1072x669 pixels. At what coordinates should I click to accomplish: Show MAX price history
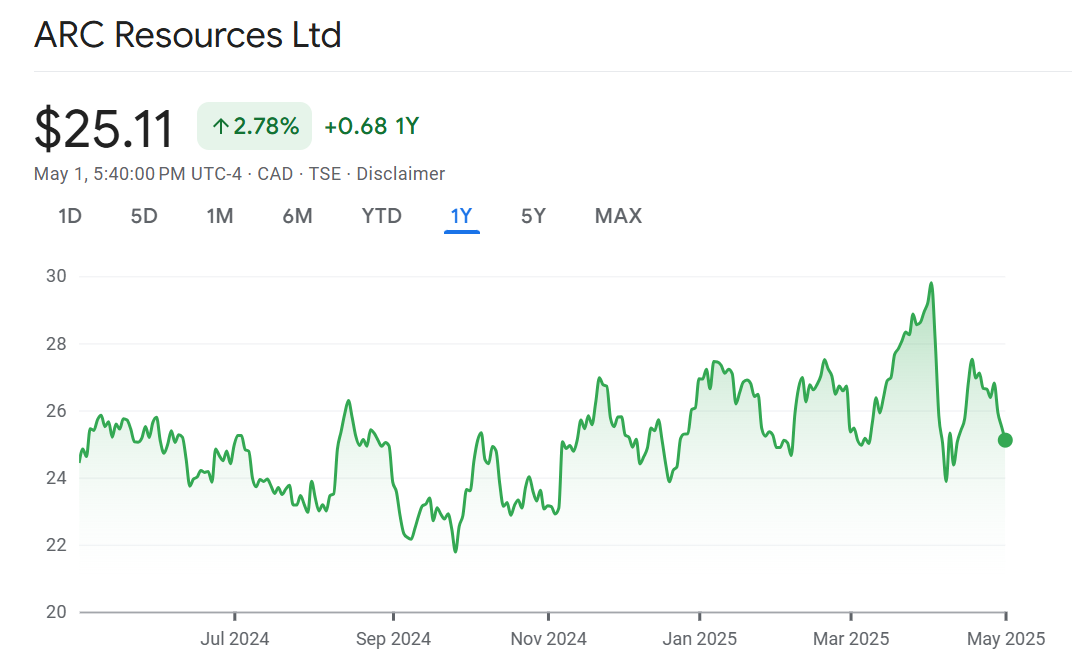(618, 216)
